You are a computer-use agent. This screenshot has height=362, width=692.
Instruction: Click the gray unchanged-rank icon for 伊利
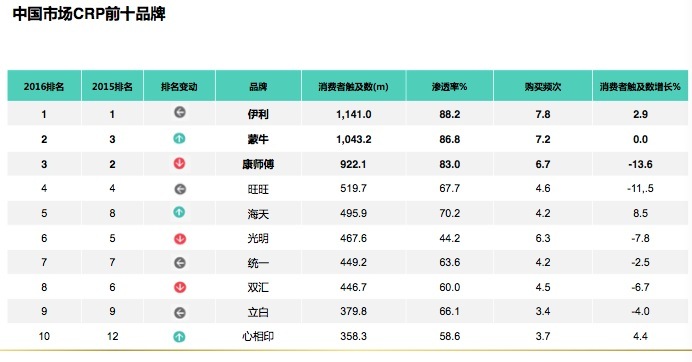click(x=179, y=113)
